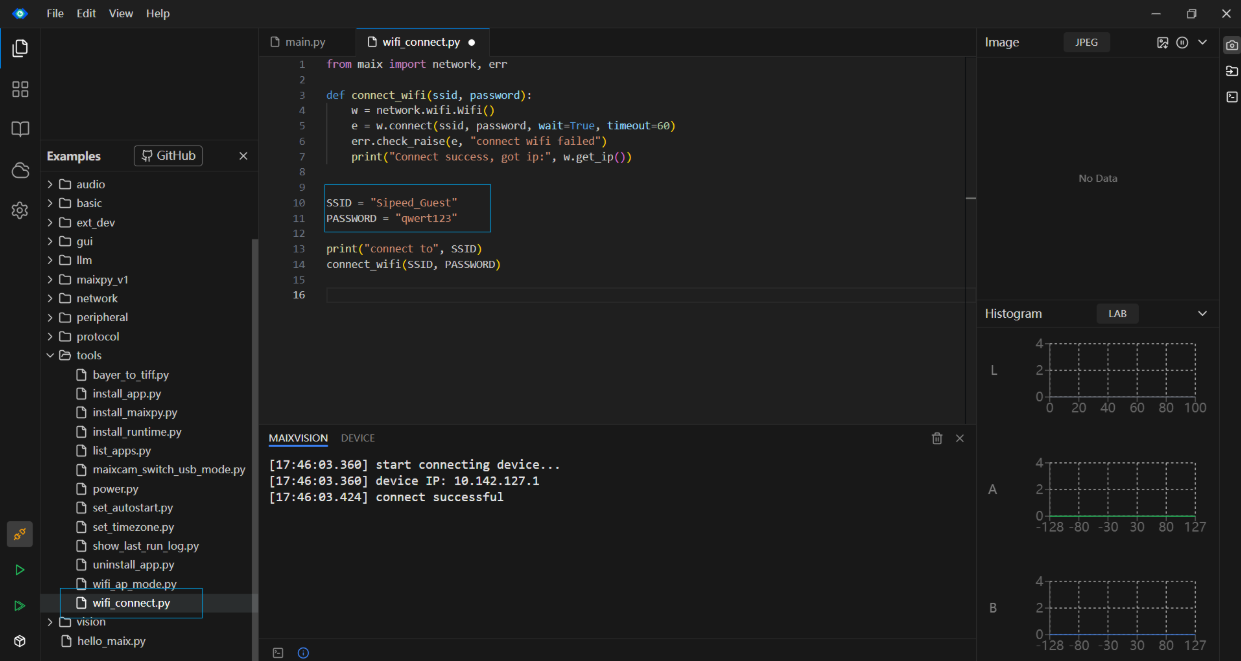Click unsaved dot on wifi_connect.py tab
1241x661 pixels.
(x=472, y=43)
